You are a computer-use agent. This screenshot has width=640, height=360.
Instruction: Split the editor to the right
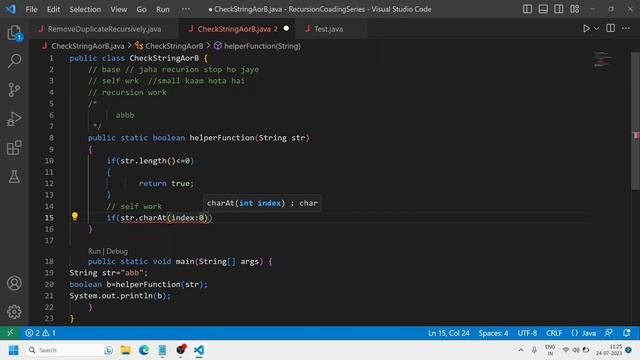(x=611, y=28)
